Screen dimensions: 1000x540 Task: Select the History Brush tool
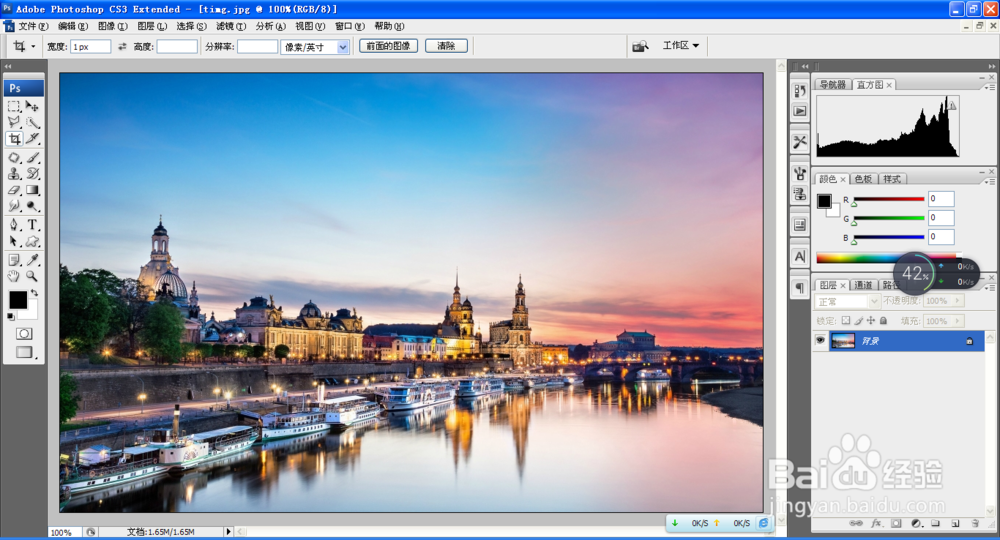tap(33, 173)
